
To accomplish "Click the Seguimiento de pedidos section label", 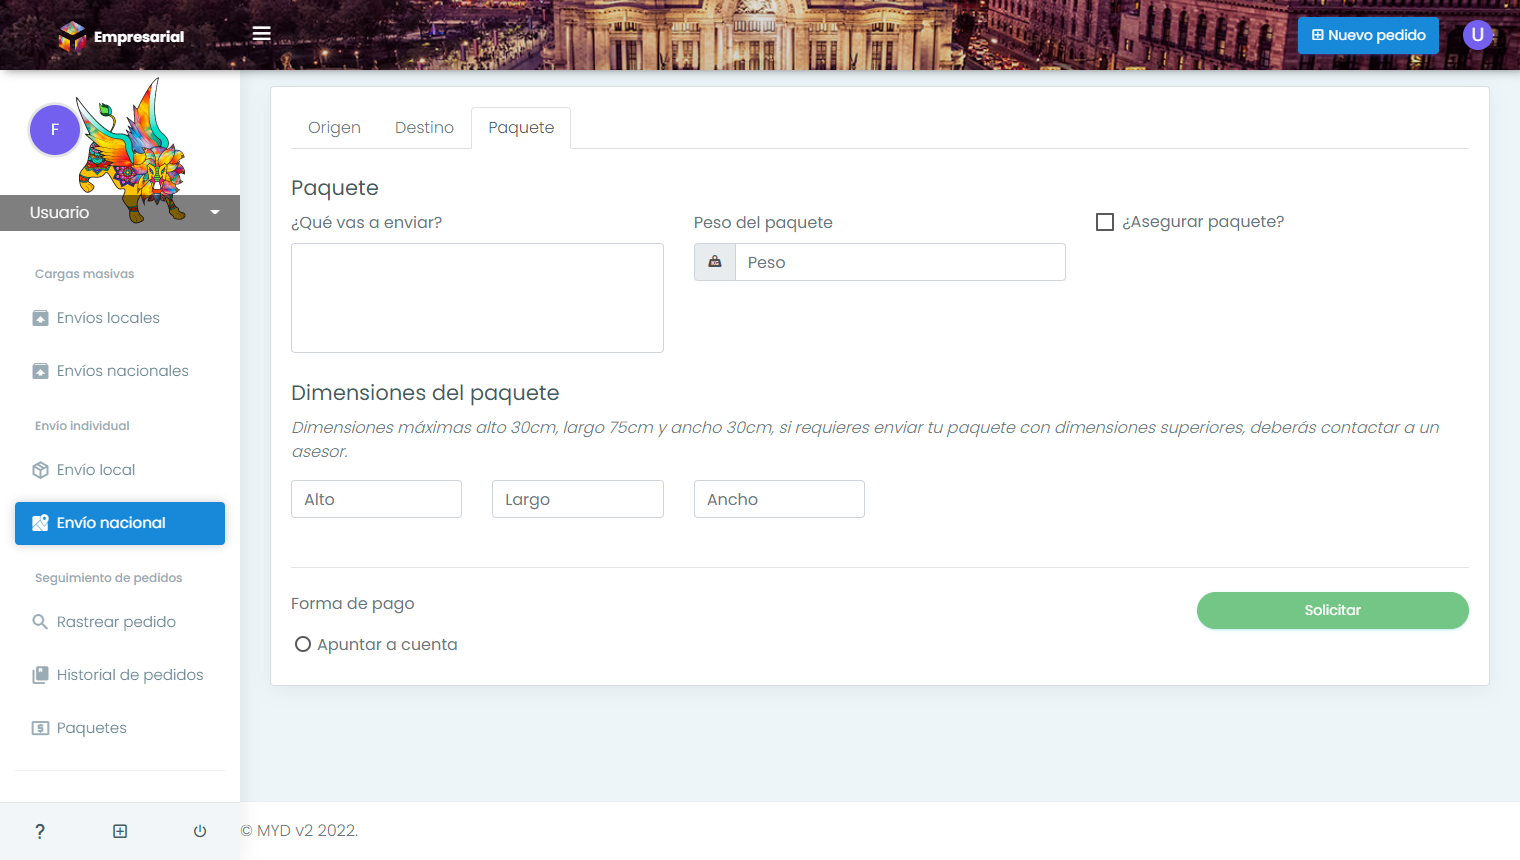I will point(108,578).
